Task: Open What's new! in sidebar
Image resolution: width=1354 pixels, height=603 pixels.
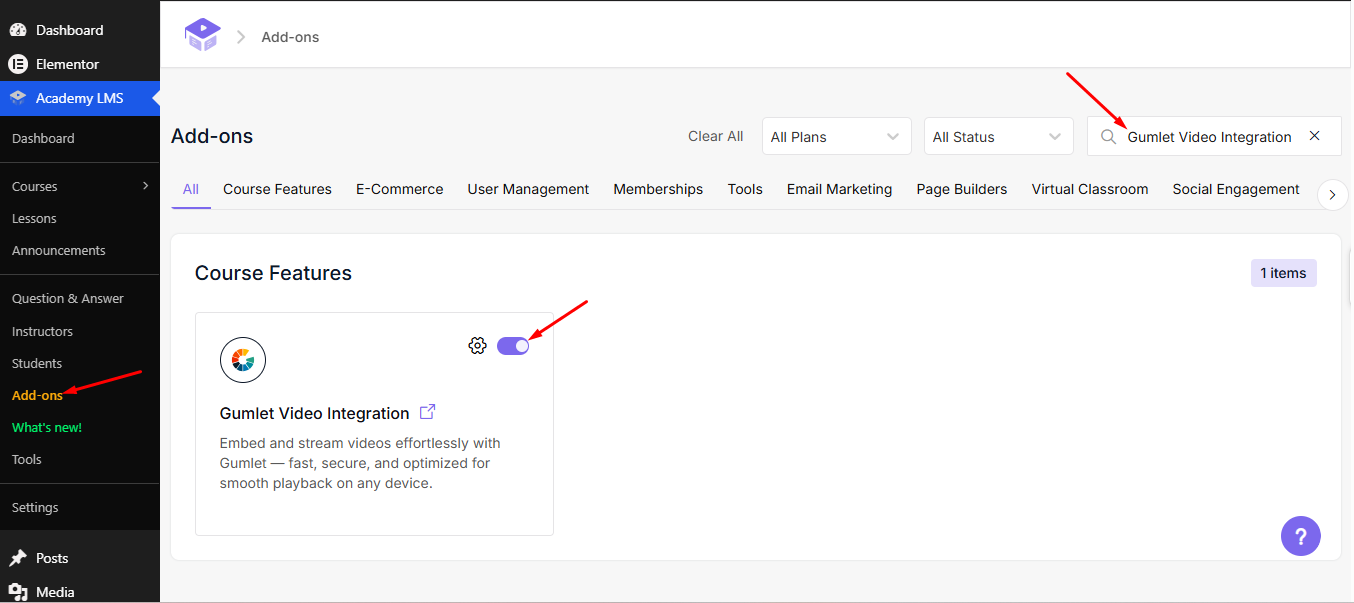Action: [47, 427]
